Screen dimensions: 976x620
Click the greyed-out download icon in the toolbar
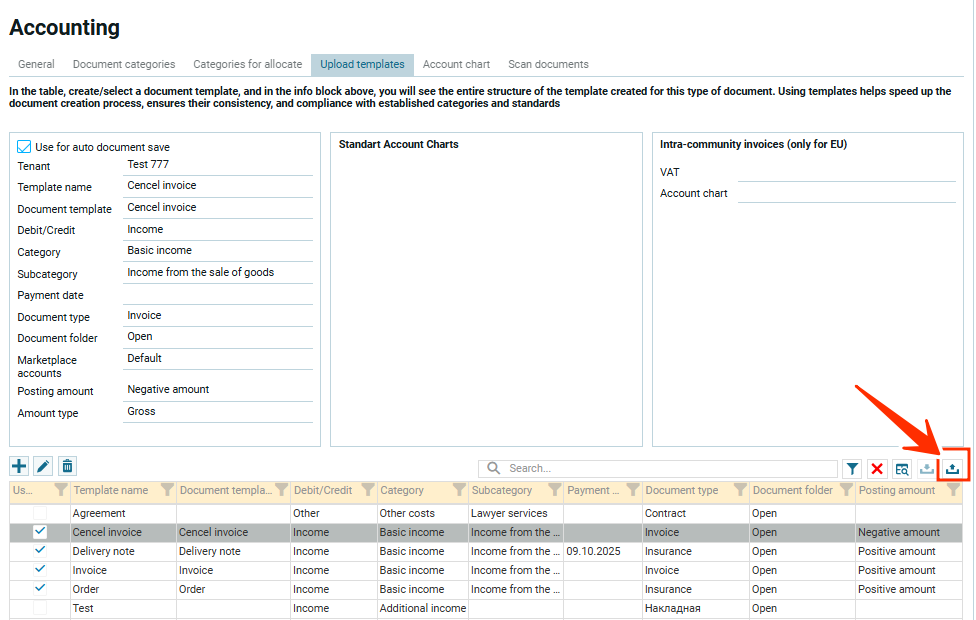click(x=928, y=468)
